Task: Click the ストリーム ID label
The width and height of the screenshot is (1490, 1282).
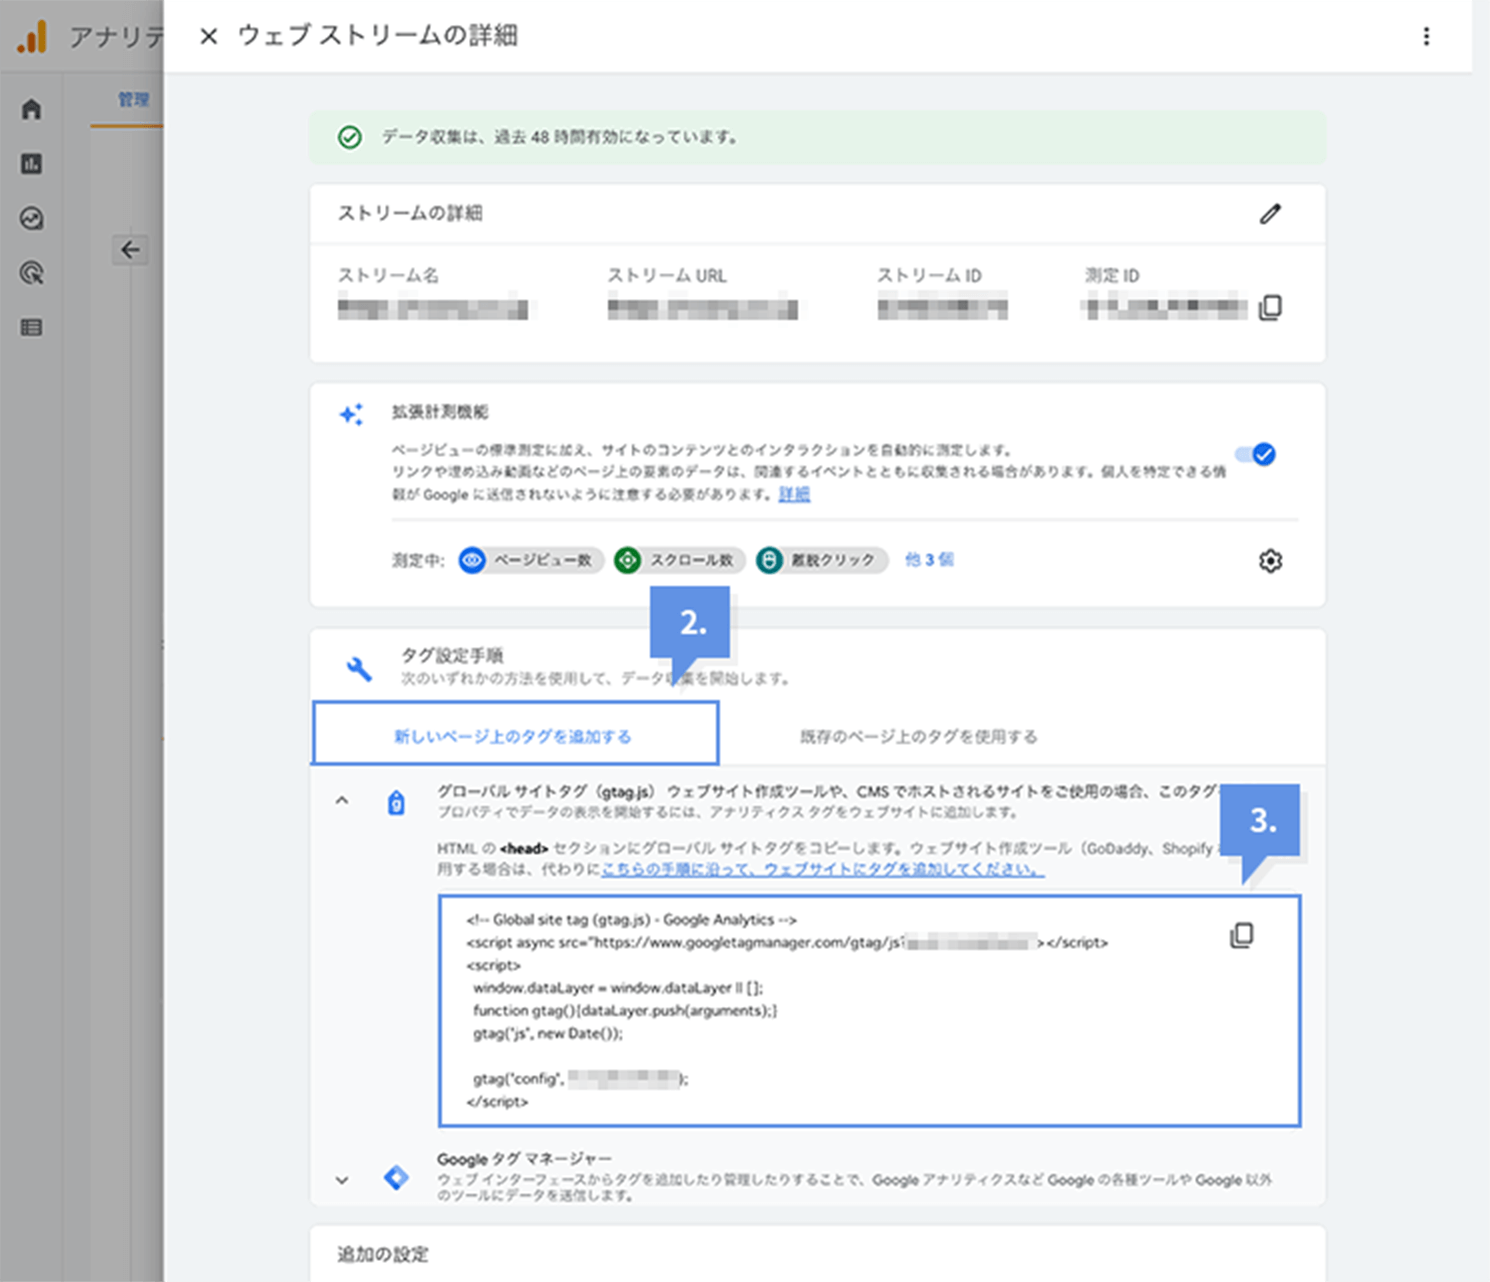Action: click(x=929, y=275)
